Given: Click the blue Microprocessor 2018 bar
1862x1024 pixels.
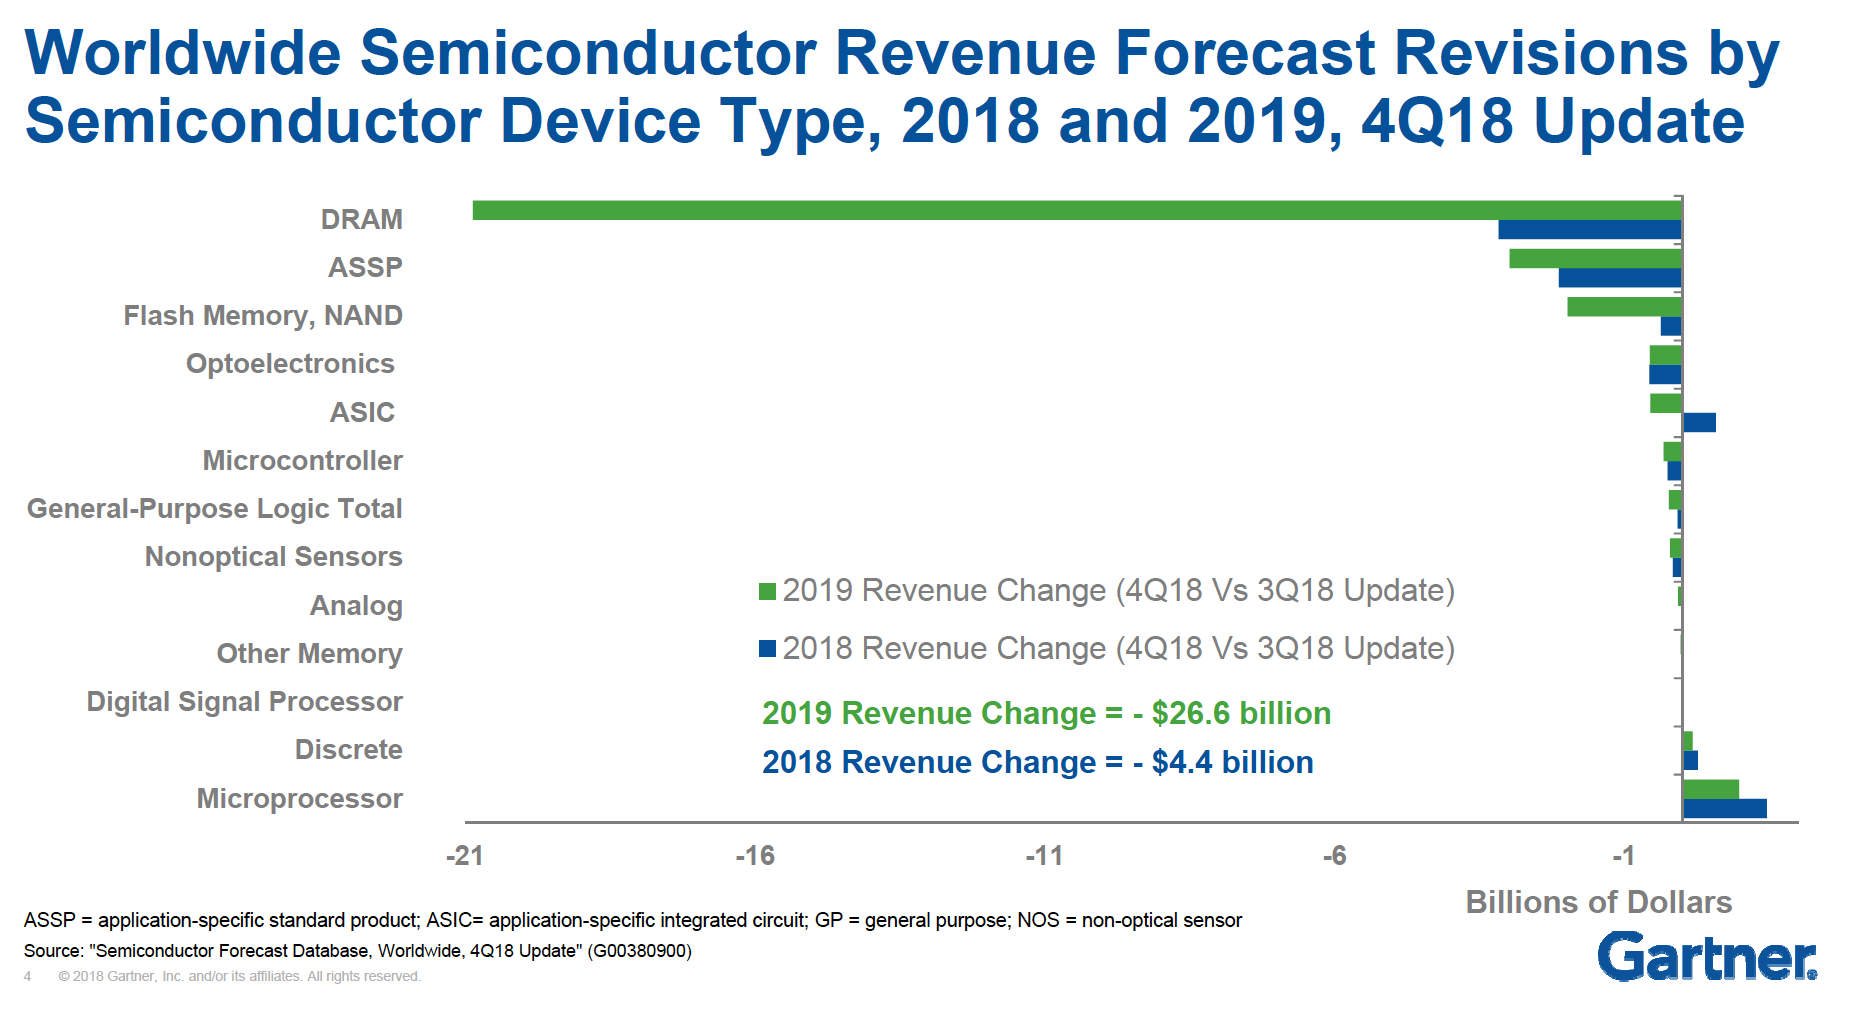Looking at the screenshot, I should [1725, 808].
